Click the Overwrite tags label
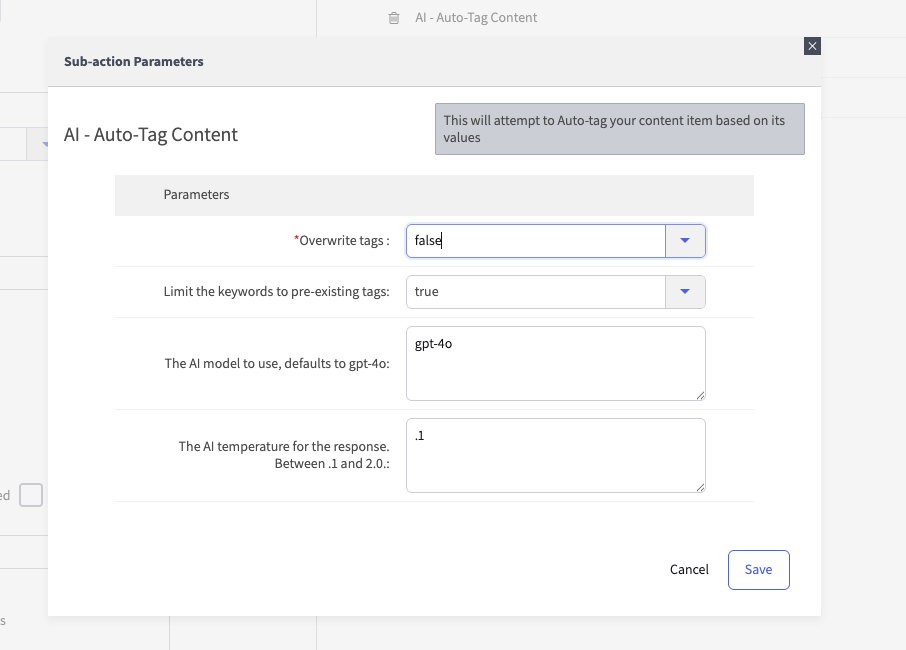 pos(342,241)
